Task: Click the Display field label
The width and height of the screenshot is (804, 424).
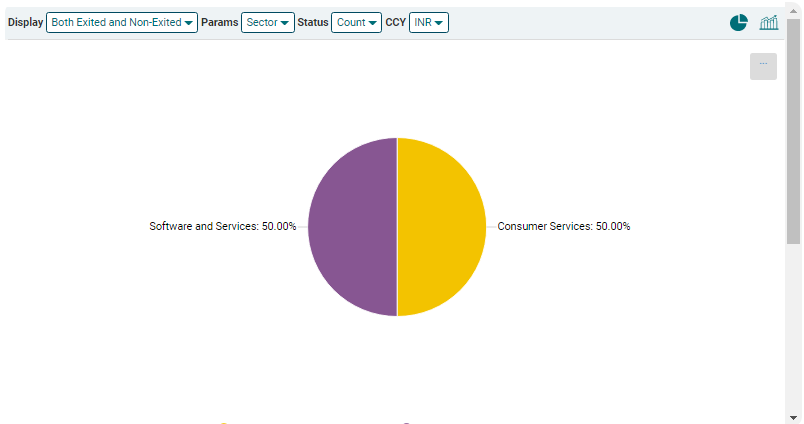Action: pos(26,22)
